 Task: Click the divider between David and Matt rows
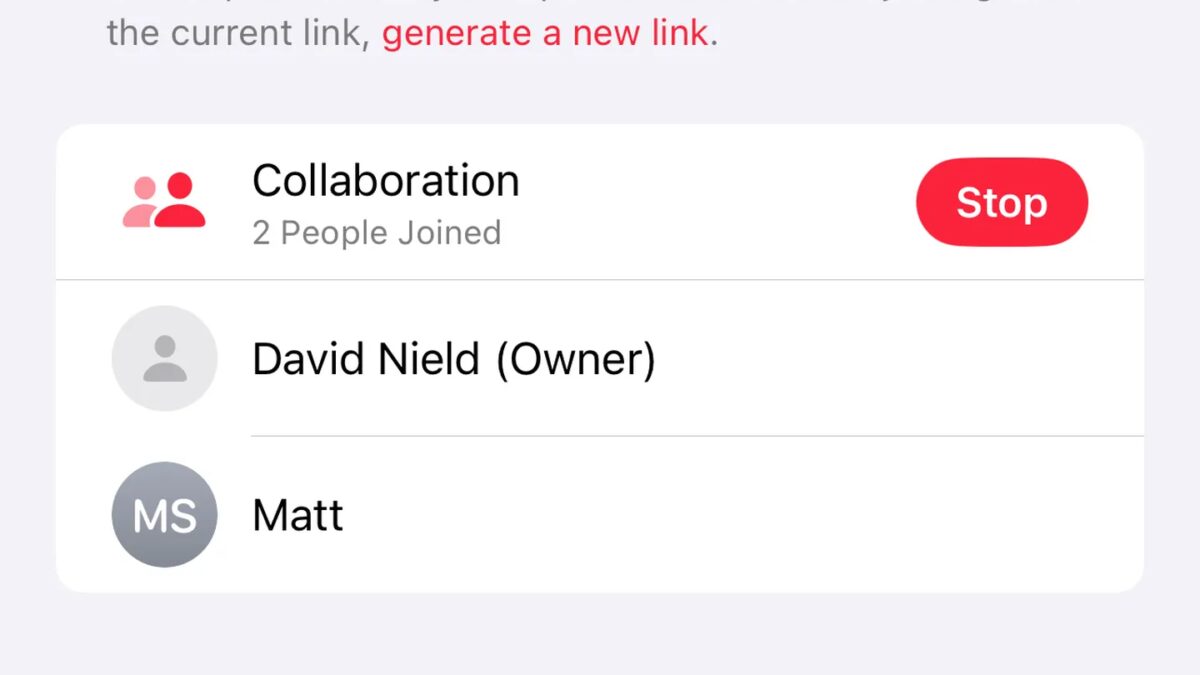pos(697,436)
